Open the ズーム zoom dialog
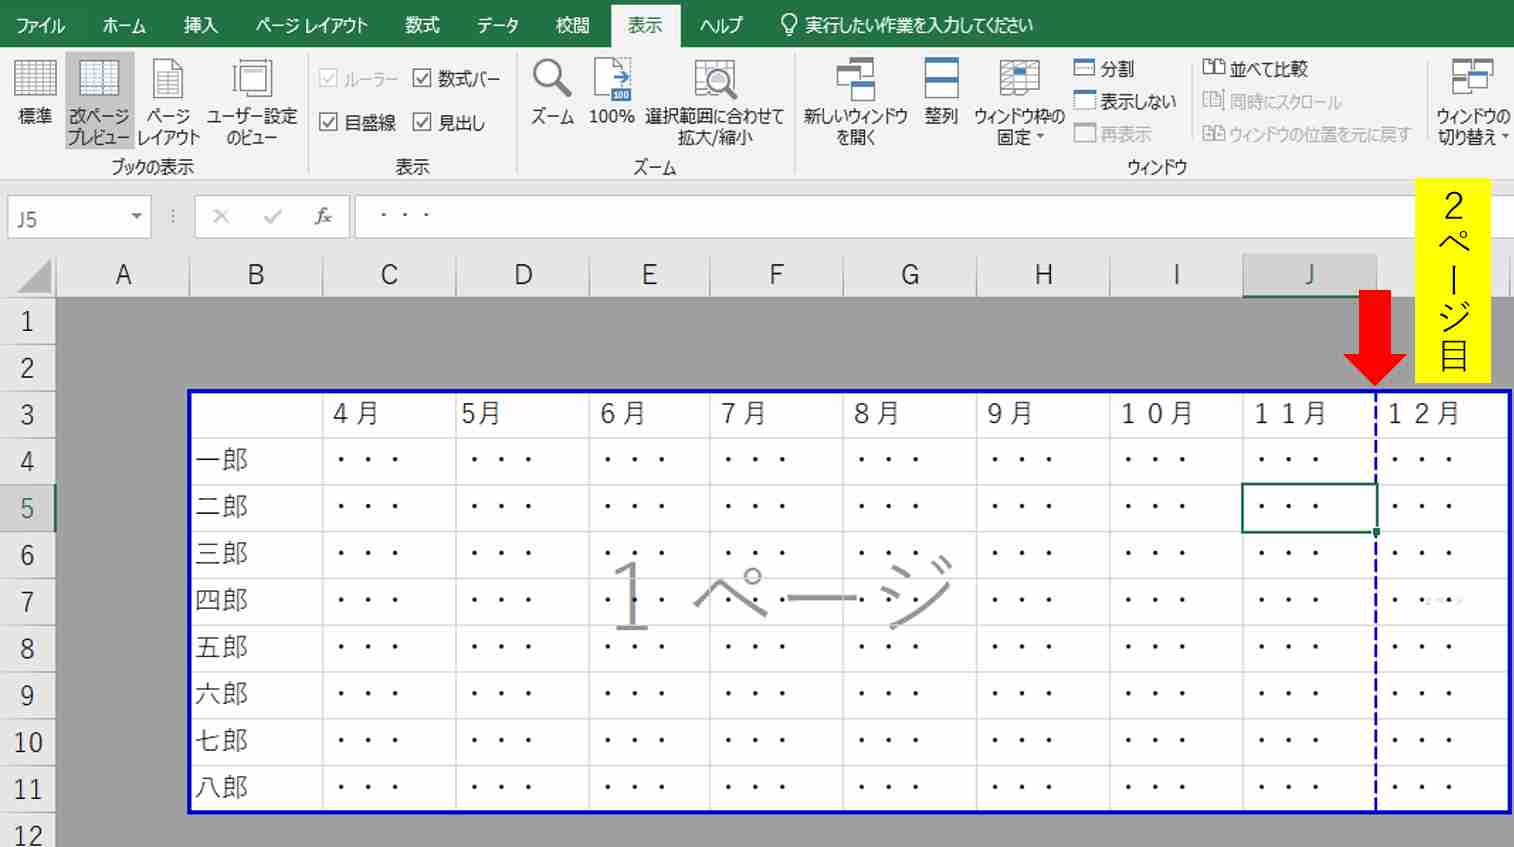 click(x=552, y=91)
